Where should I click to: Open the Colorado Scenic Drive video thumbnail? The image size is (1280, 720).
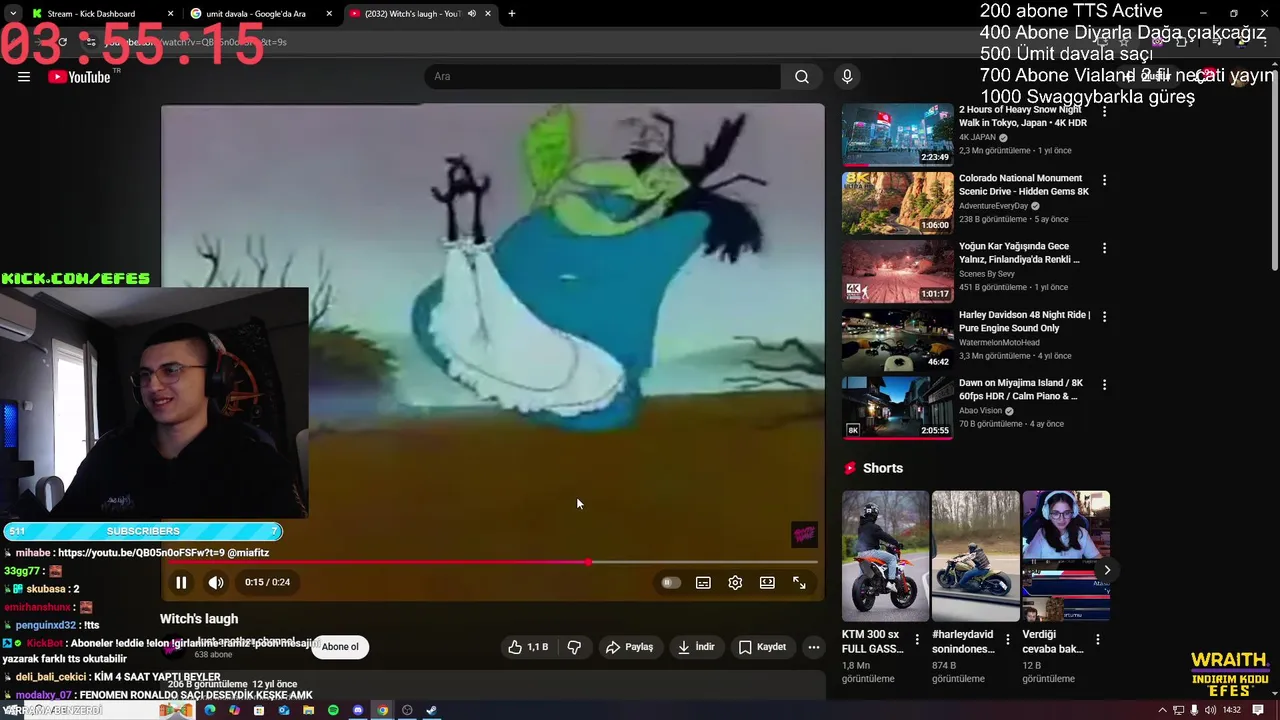[897, 203]
